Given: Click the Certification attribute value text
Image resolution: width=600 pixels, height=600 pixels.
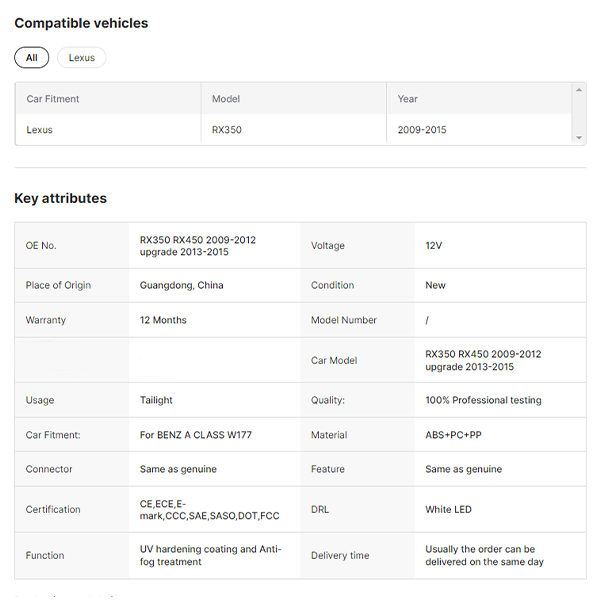Looking at the screenshot, I should 209,509.
